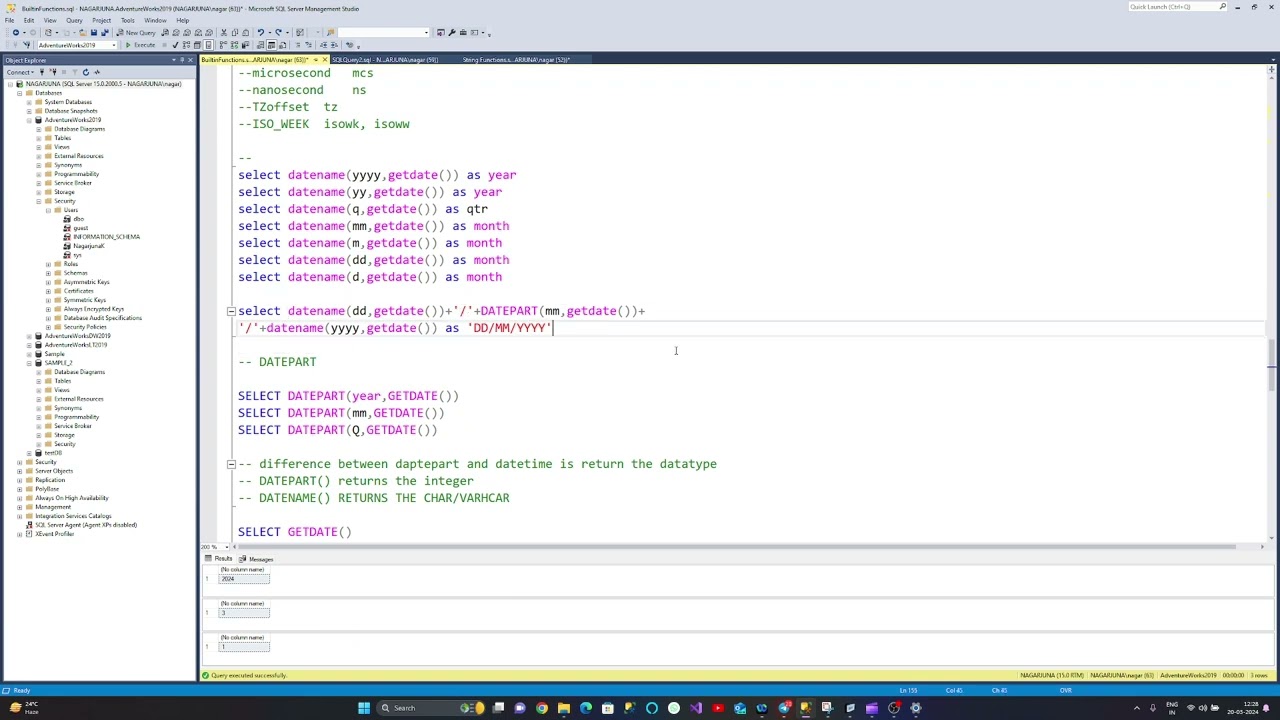Close the BuiltinFunctions.sql tab
Image resolution: width=1280 pixels, height=720 pixels.
[324, 60]
